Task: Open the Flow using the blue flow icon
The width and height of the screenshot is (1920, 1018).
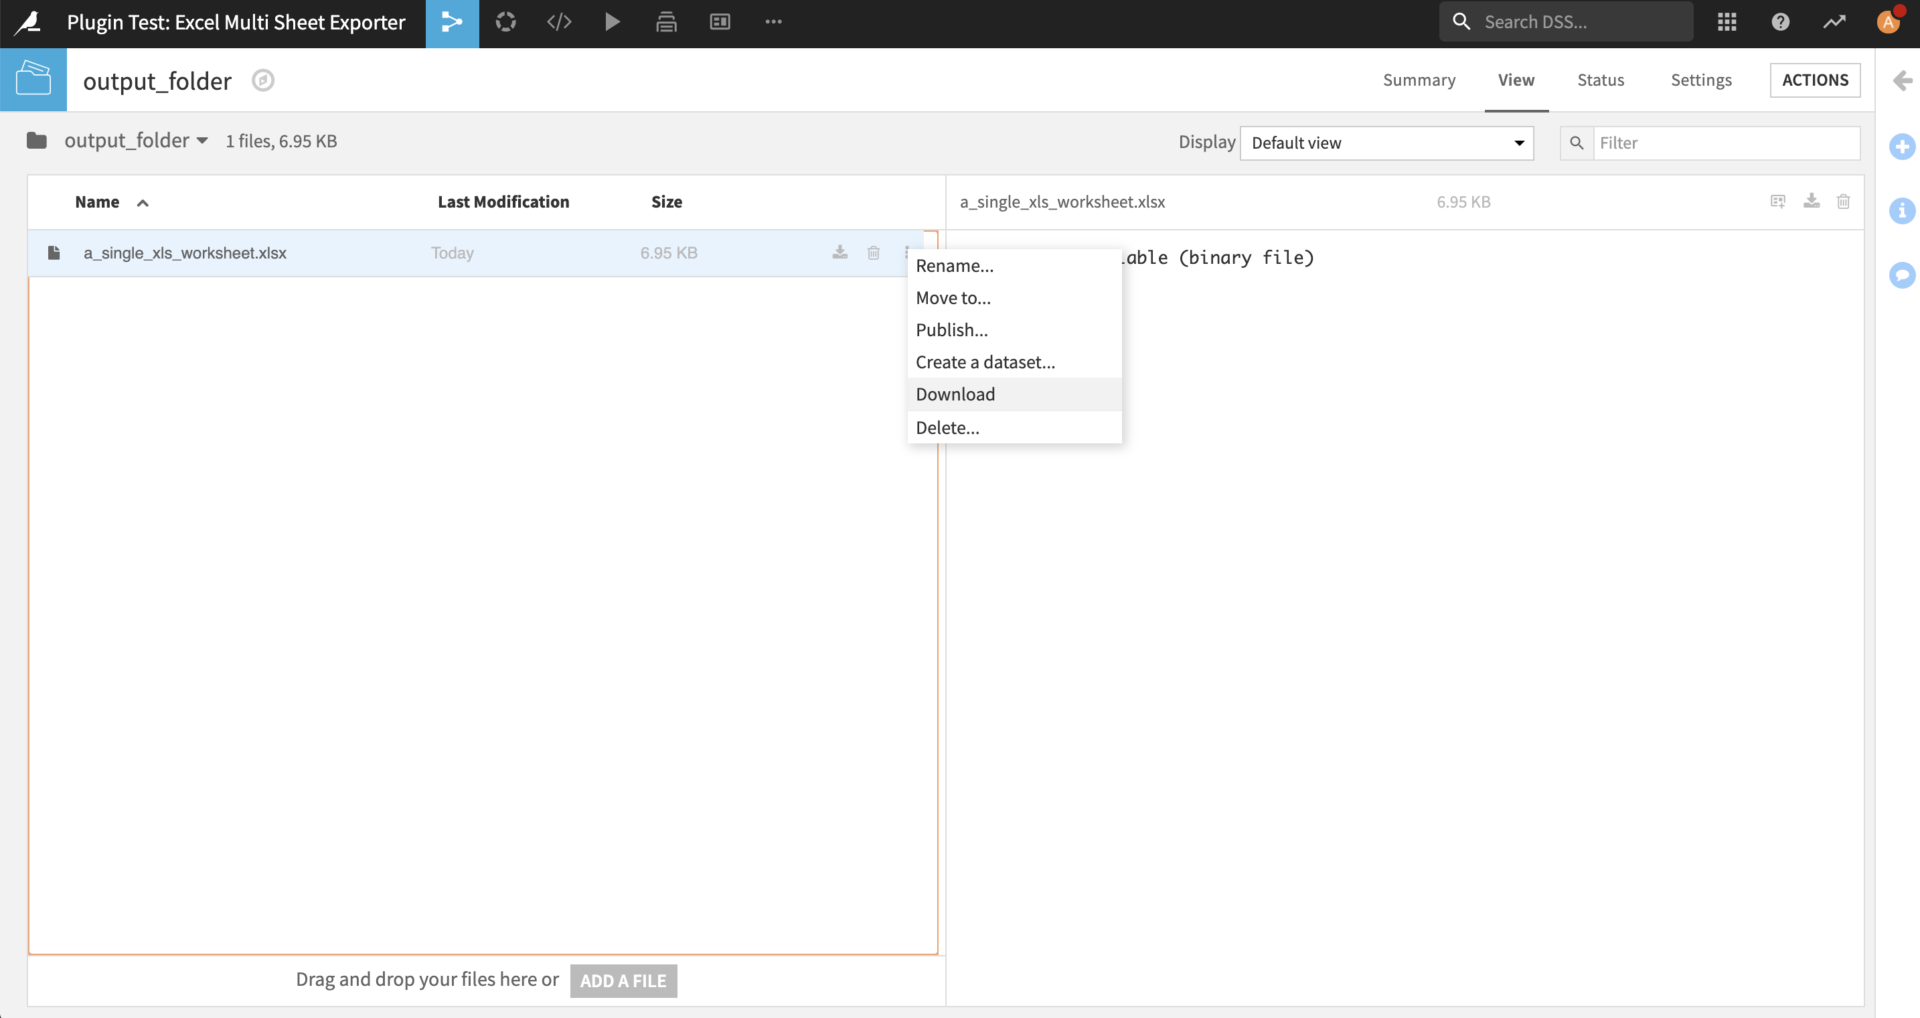Action: pyautogui.click(x=452, y=22)
